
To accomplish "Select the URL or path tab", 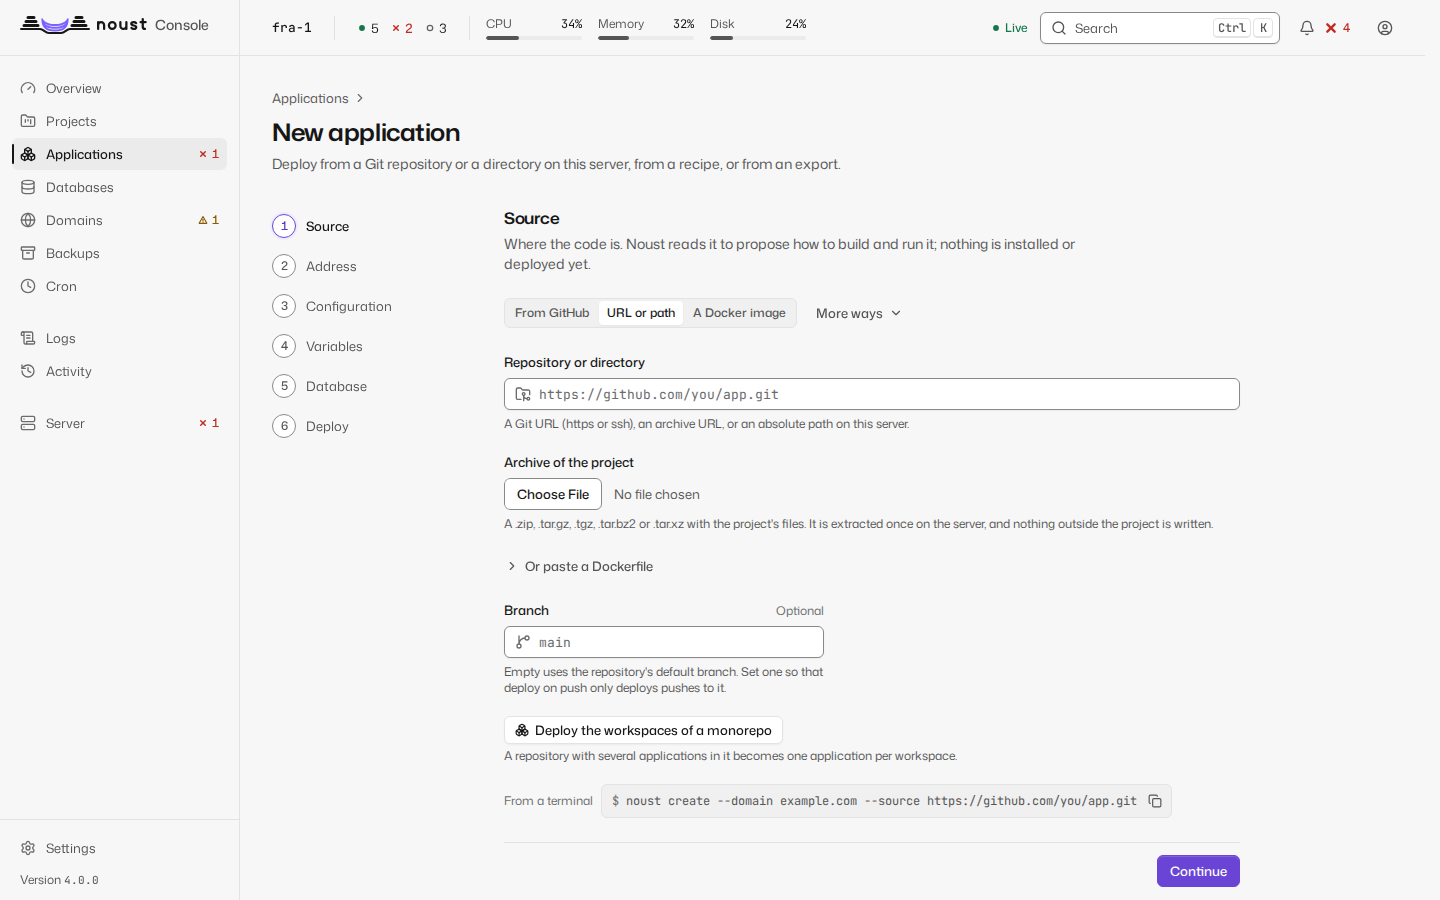I will tap(641, 313).
